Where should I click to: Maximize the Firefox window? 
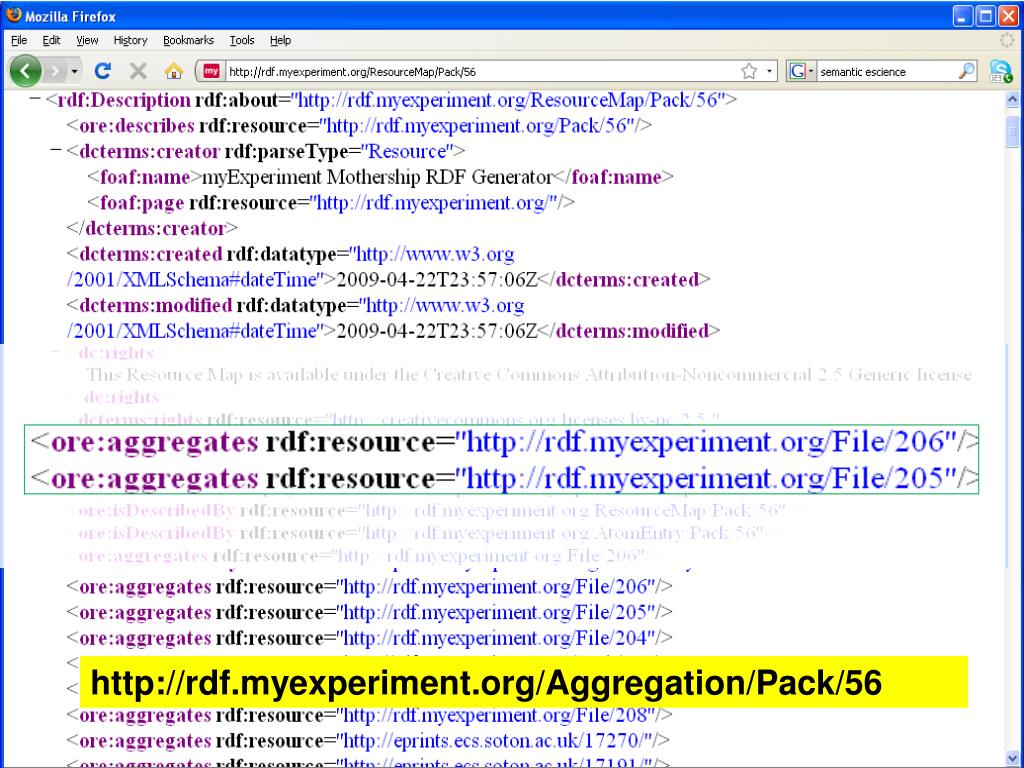[x=985, y=16]
